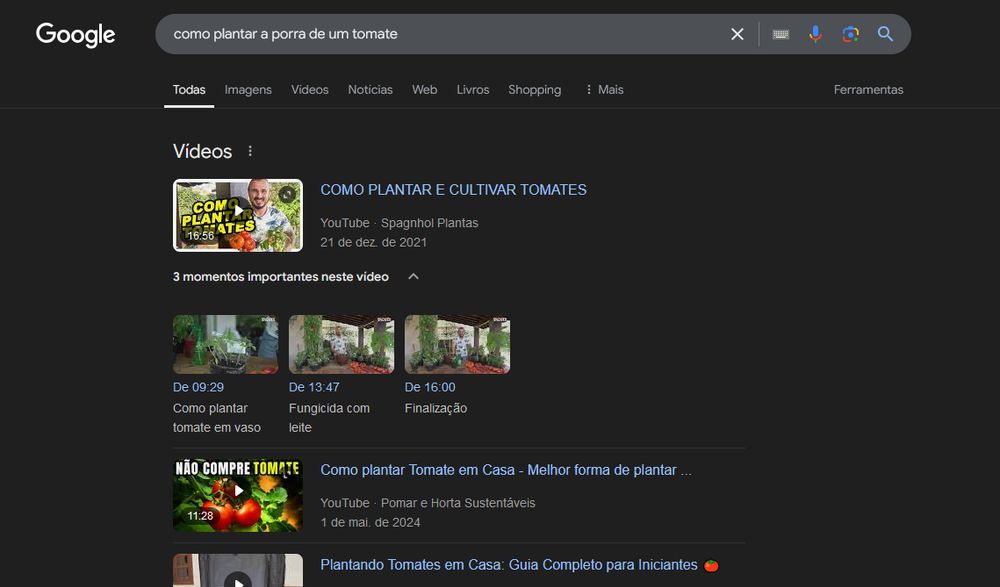Click the magnifying glass search button

[x=885, y=34]
